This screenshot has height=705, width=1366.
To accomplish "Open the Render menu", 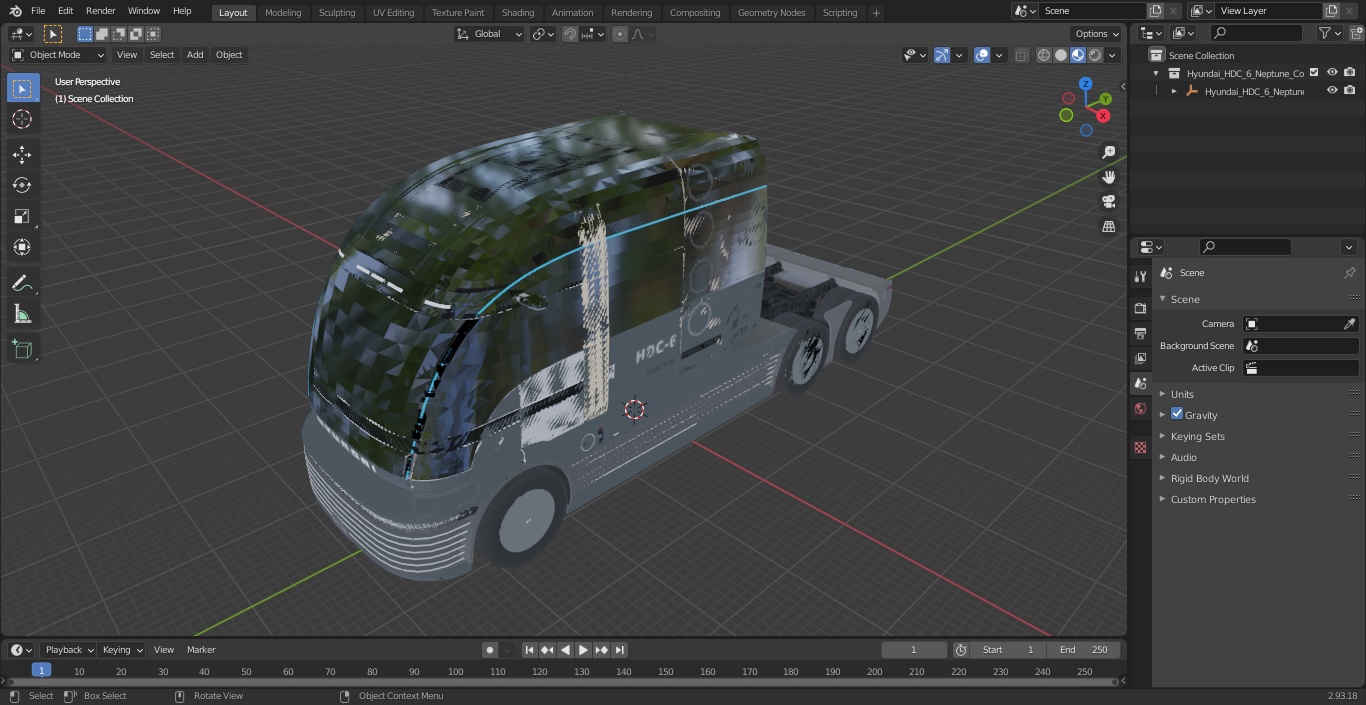I will coord(100,11).
